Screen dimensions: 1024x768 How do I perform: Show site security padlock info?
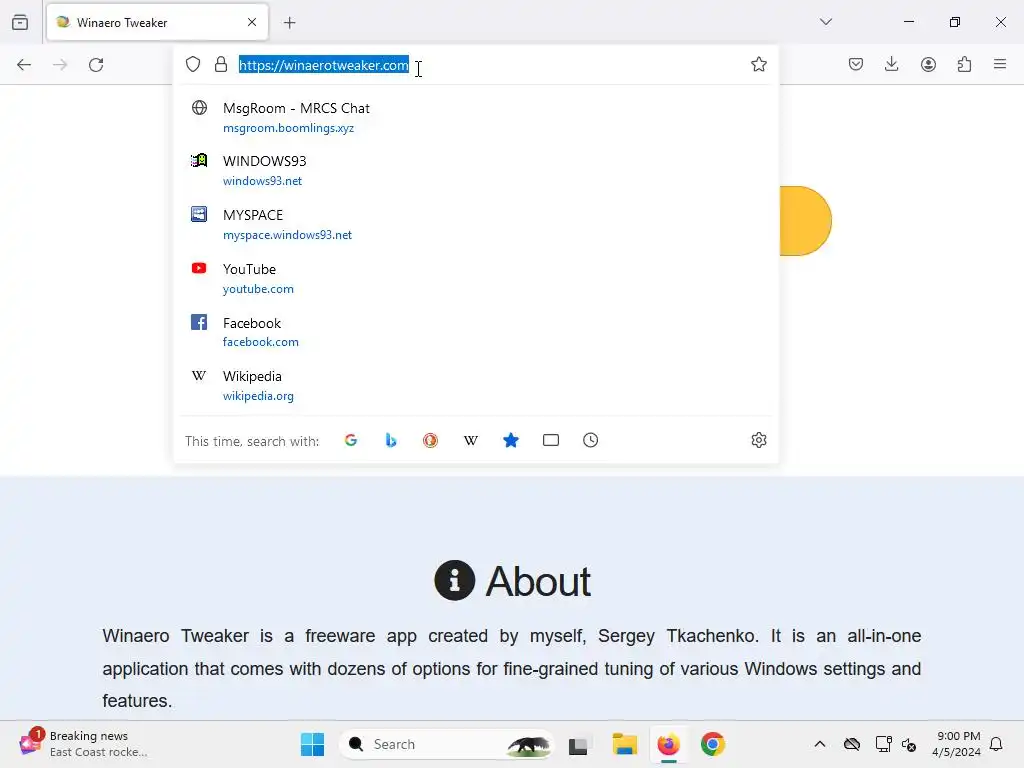click(221, 64)
